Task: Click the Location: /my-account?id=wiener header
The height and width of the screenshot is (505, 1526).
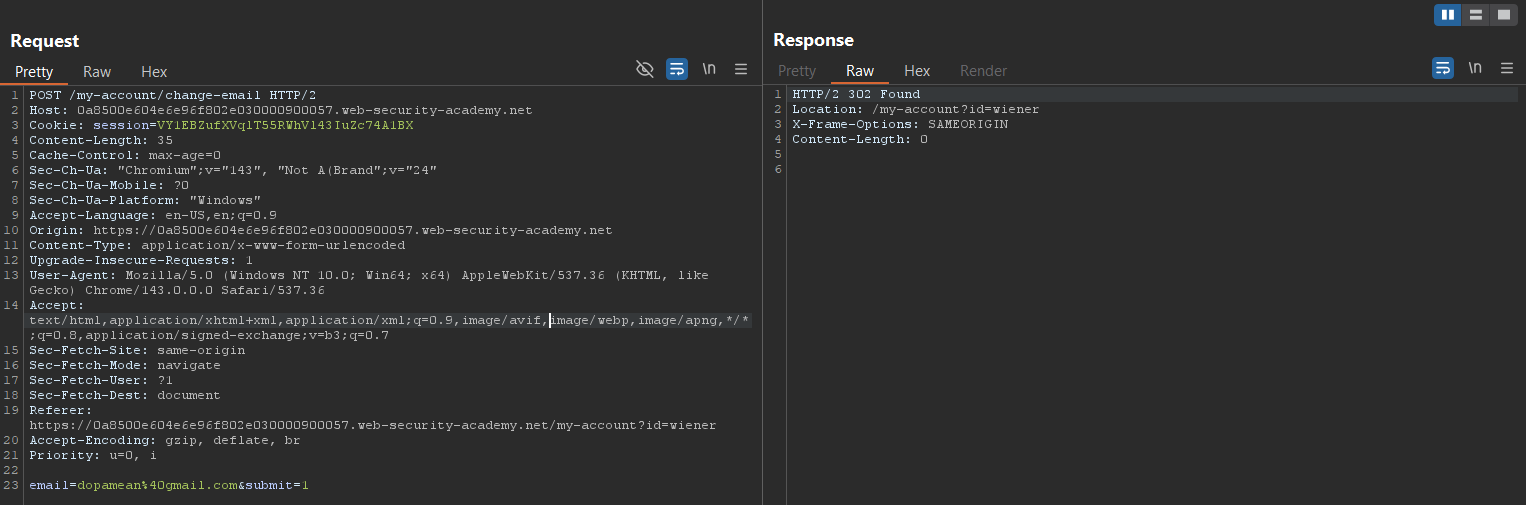Action: point(915,109)
